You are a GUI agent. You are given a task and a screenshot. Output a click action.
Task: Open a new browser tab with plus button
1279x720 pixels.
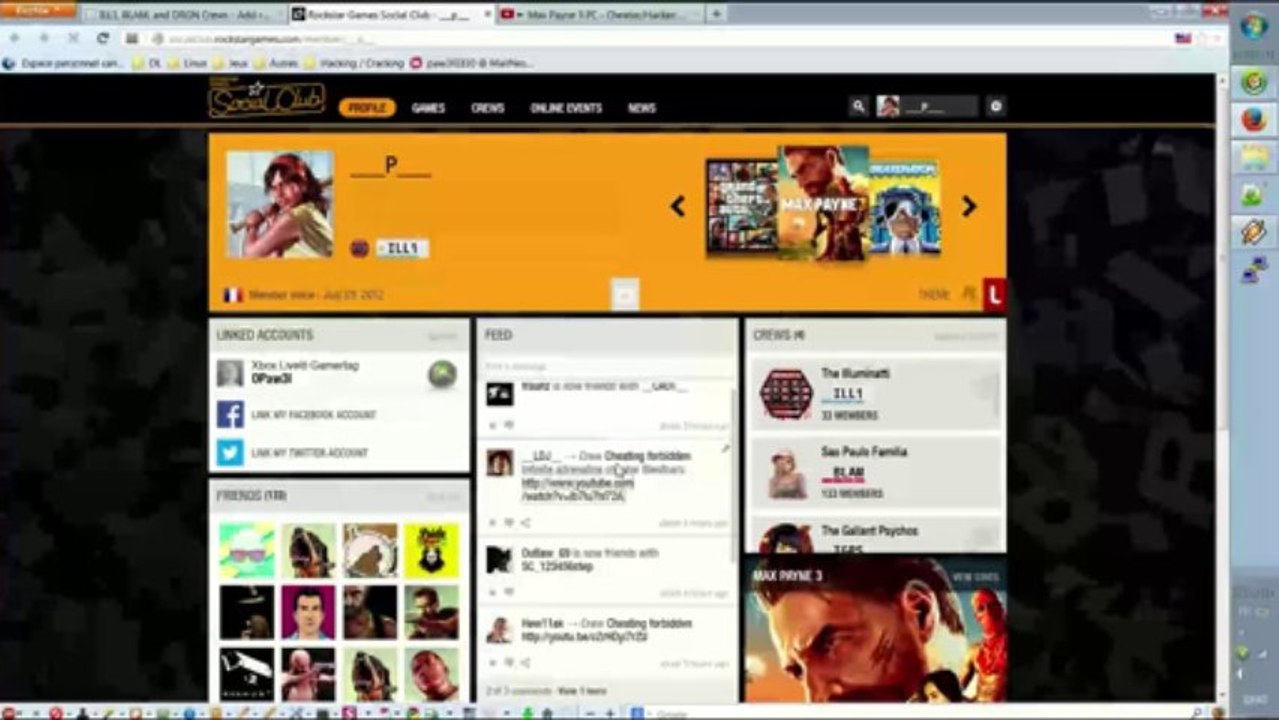[716, 14]
